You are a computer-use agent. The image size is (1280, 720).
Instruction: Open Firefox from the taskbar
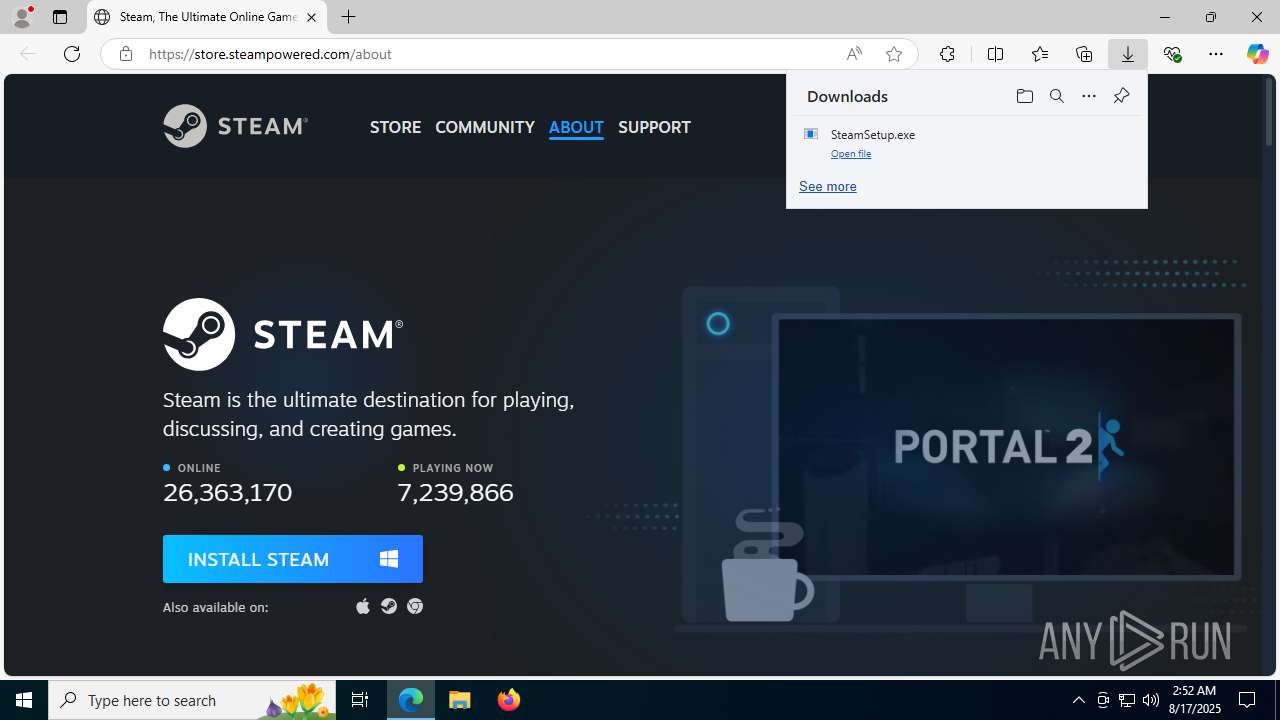pos(508,700)
